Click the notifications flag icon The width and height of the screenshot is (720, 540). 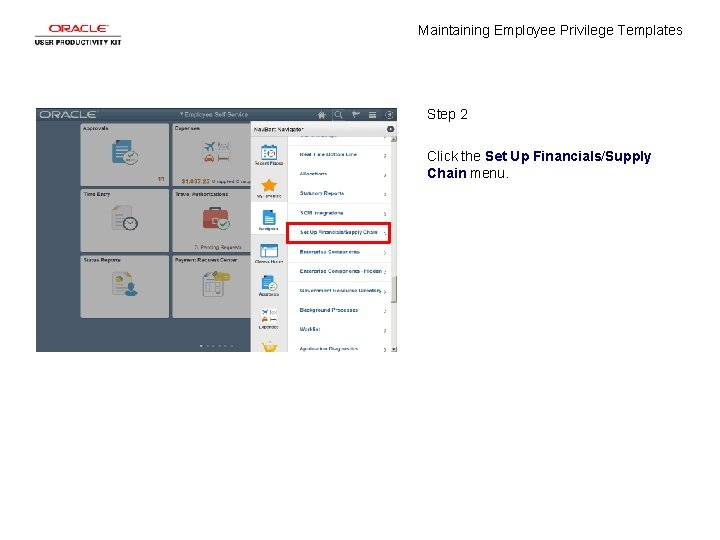coord(355,115)
